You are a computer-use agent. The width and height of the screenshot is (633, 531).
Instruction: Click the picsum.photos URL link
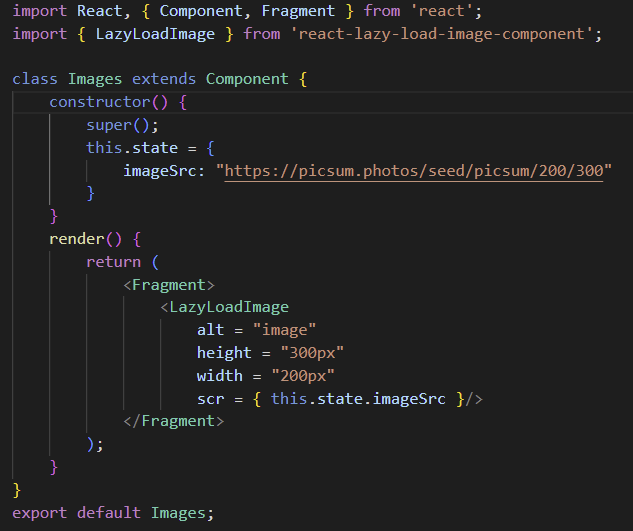pos(414,171)
